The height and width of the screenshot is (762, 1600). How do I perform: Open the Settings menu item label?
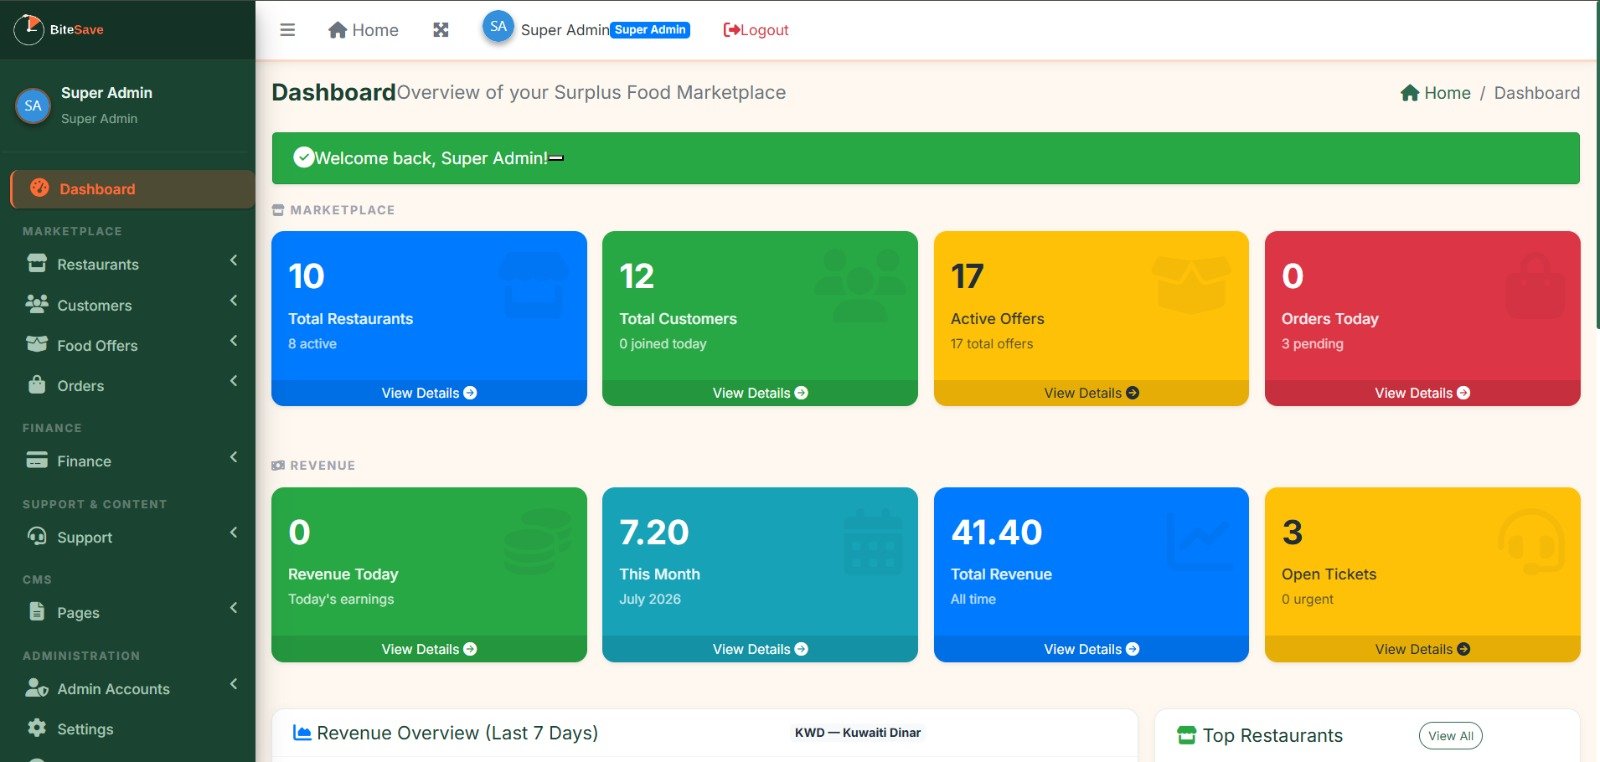pyautogui.click(x=85, y=729)
